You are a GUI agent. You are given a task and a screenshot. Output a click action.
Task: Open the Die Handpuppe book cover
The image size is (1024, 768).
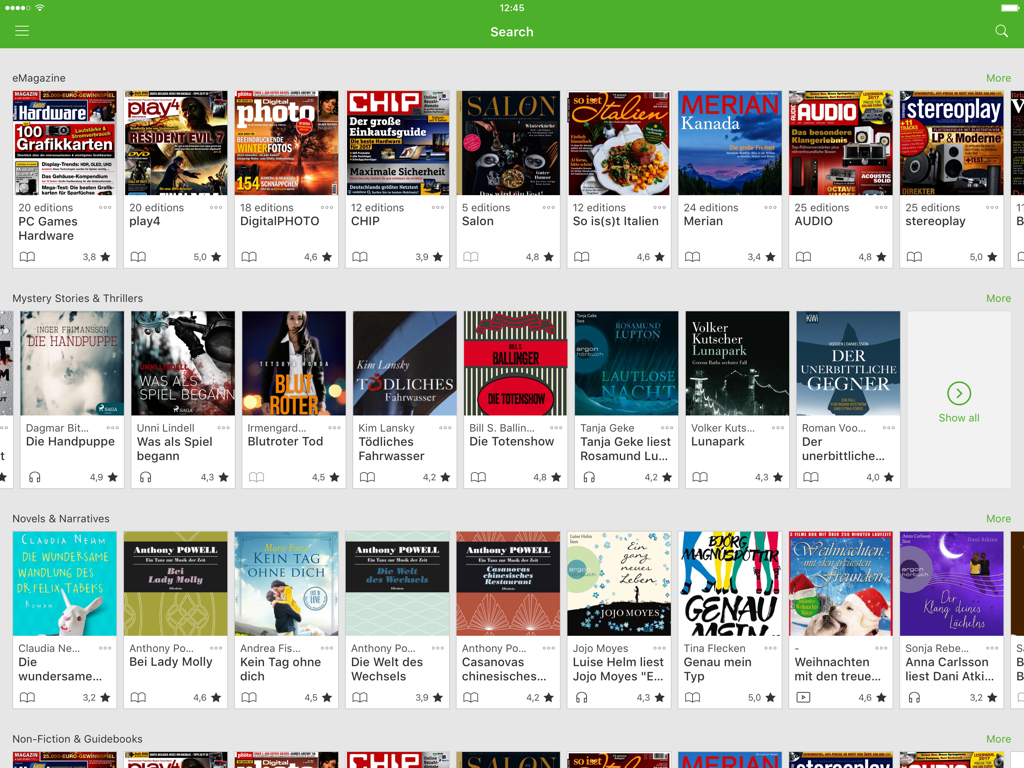pyautogui.click(x=72, y=363)
